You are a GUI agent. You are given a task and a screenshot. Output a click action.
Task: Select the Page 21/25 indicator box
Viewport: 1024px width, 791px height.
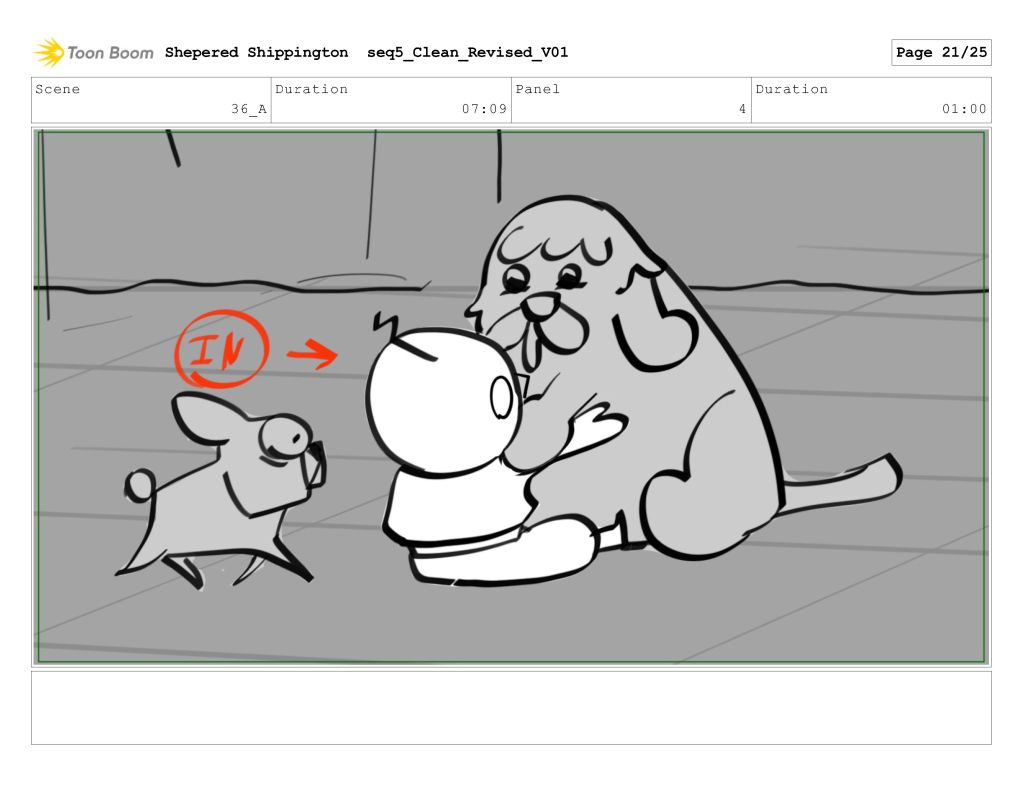coord(940,53)
